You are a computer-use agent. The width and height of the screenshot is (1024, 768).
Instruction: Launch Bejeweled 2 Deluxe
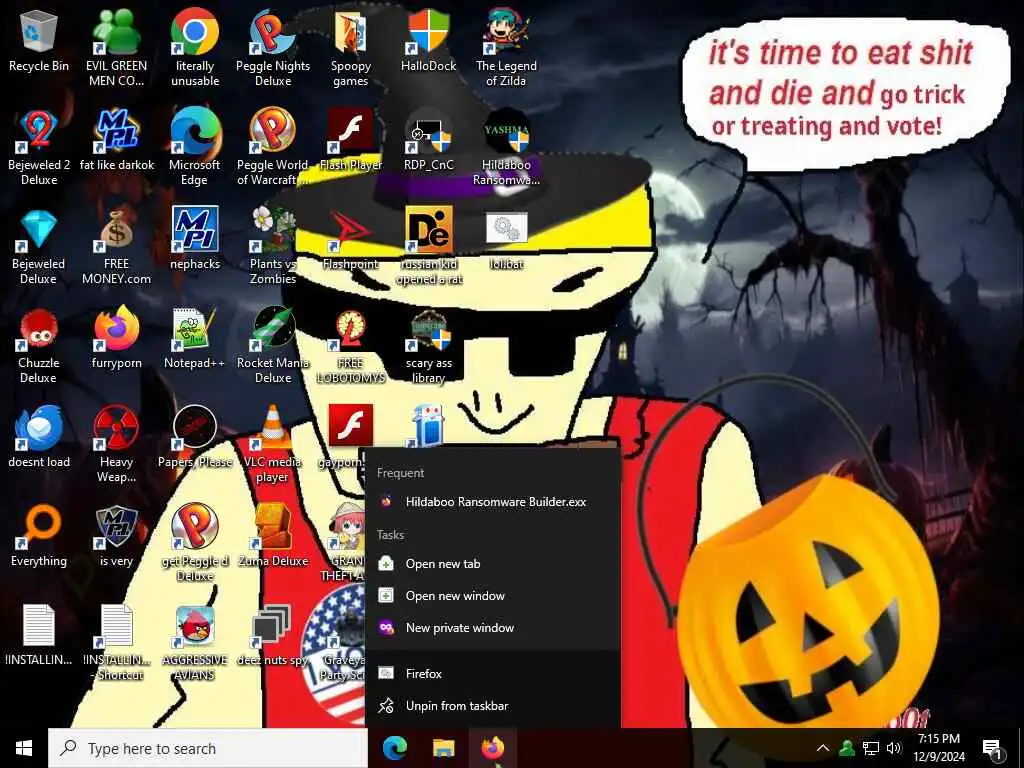point(39,146)
